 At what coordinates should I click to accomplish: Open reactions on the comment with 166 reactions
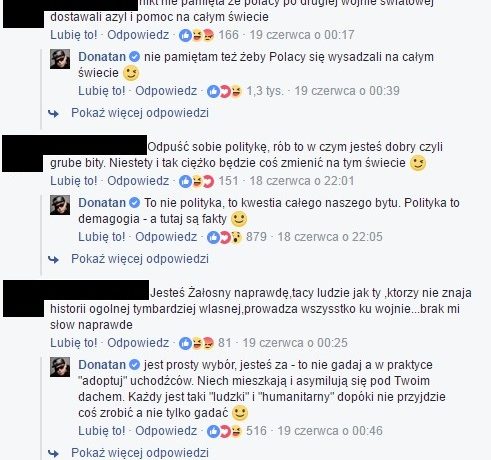point(197,35)
